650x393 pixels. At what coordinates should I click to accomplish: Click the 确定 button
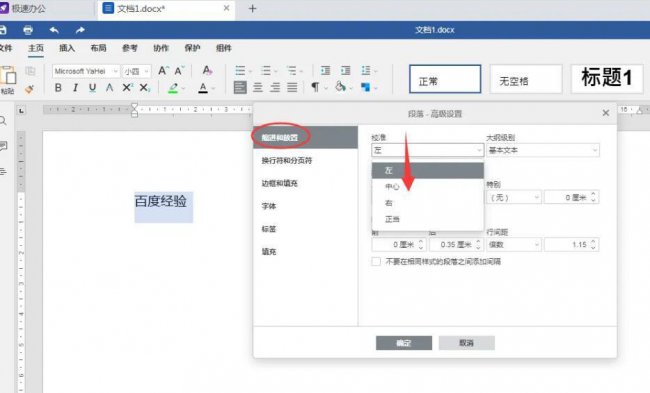[x=404, y=343]
